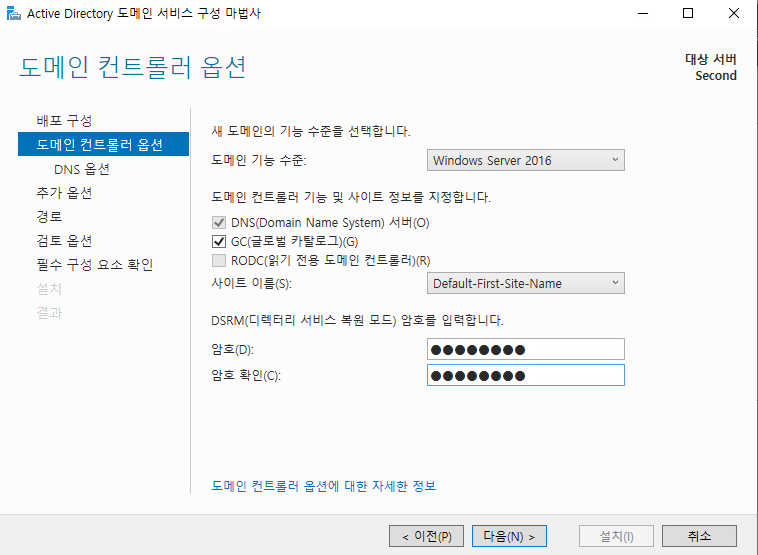The height and width of the screenshot is (555, 758).
Task: Toggle the DNS(Domain Name System) 서버 checkbox
Action: click(219, 222)
